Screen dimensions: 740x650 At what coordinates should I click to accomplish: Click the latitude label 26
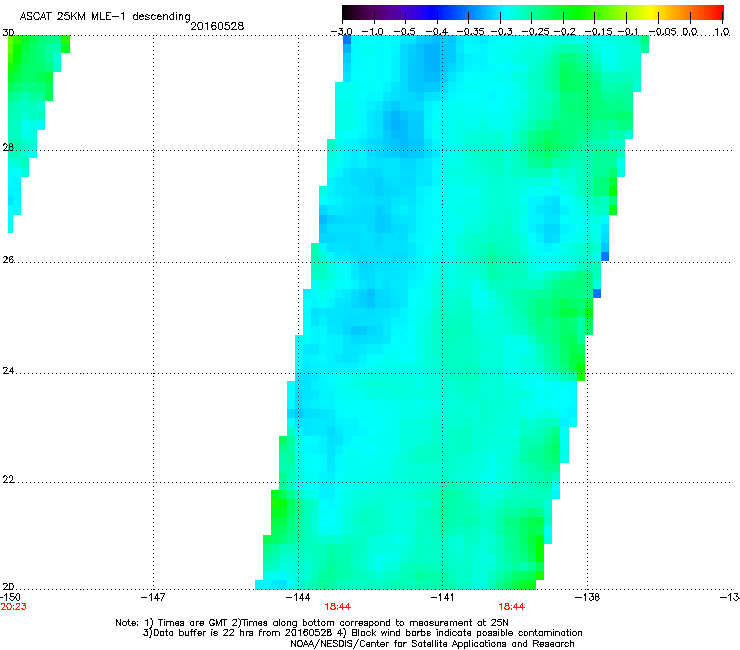(x=8, y=259)
